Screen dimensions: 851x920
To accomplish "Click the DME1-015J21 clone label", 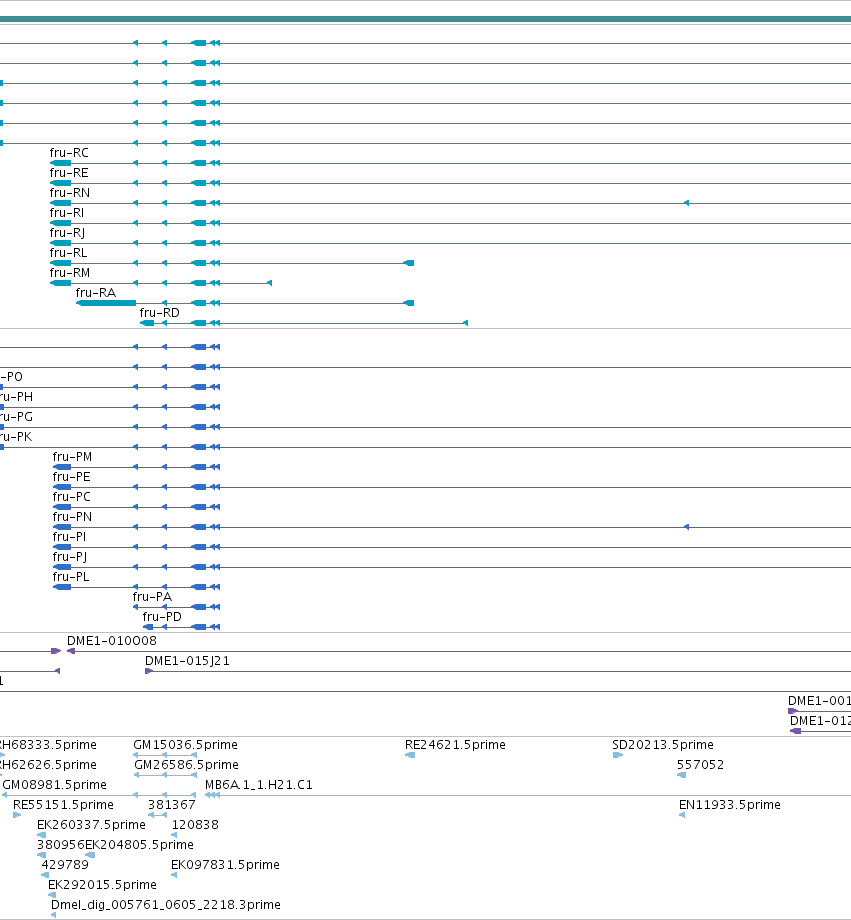I will (187, 661).
